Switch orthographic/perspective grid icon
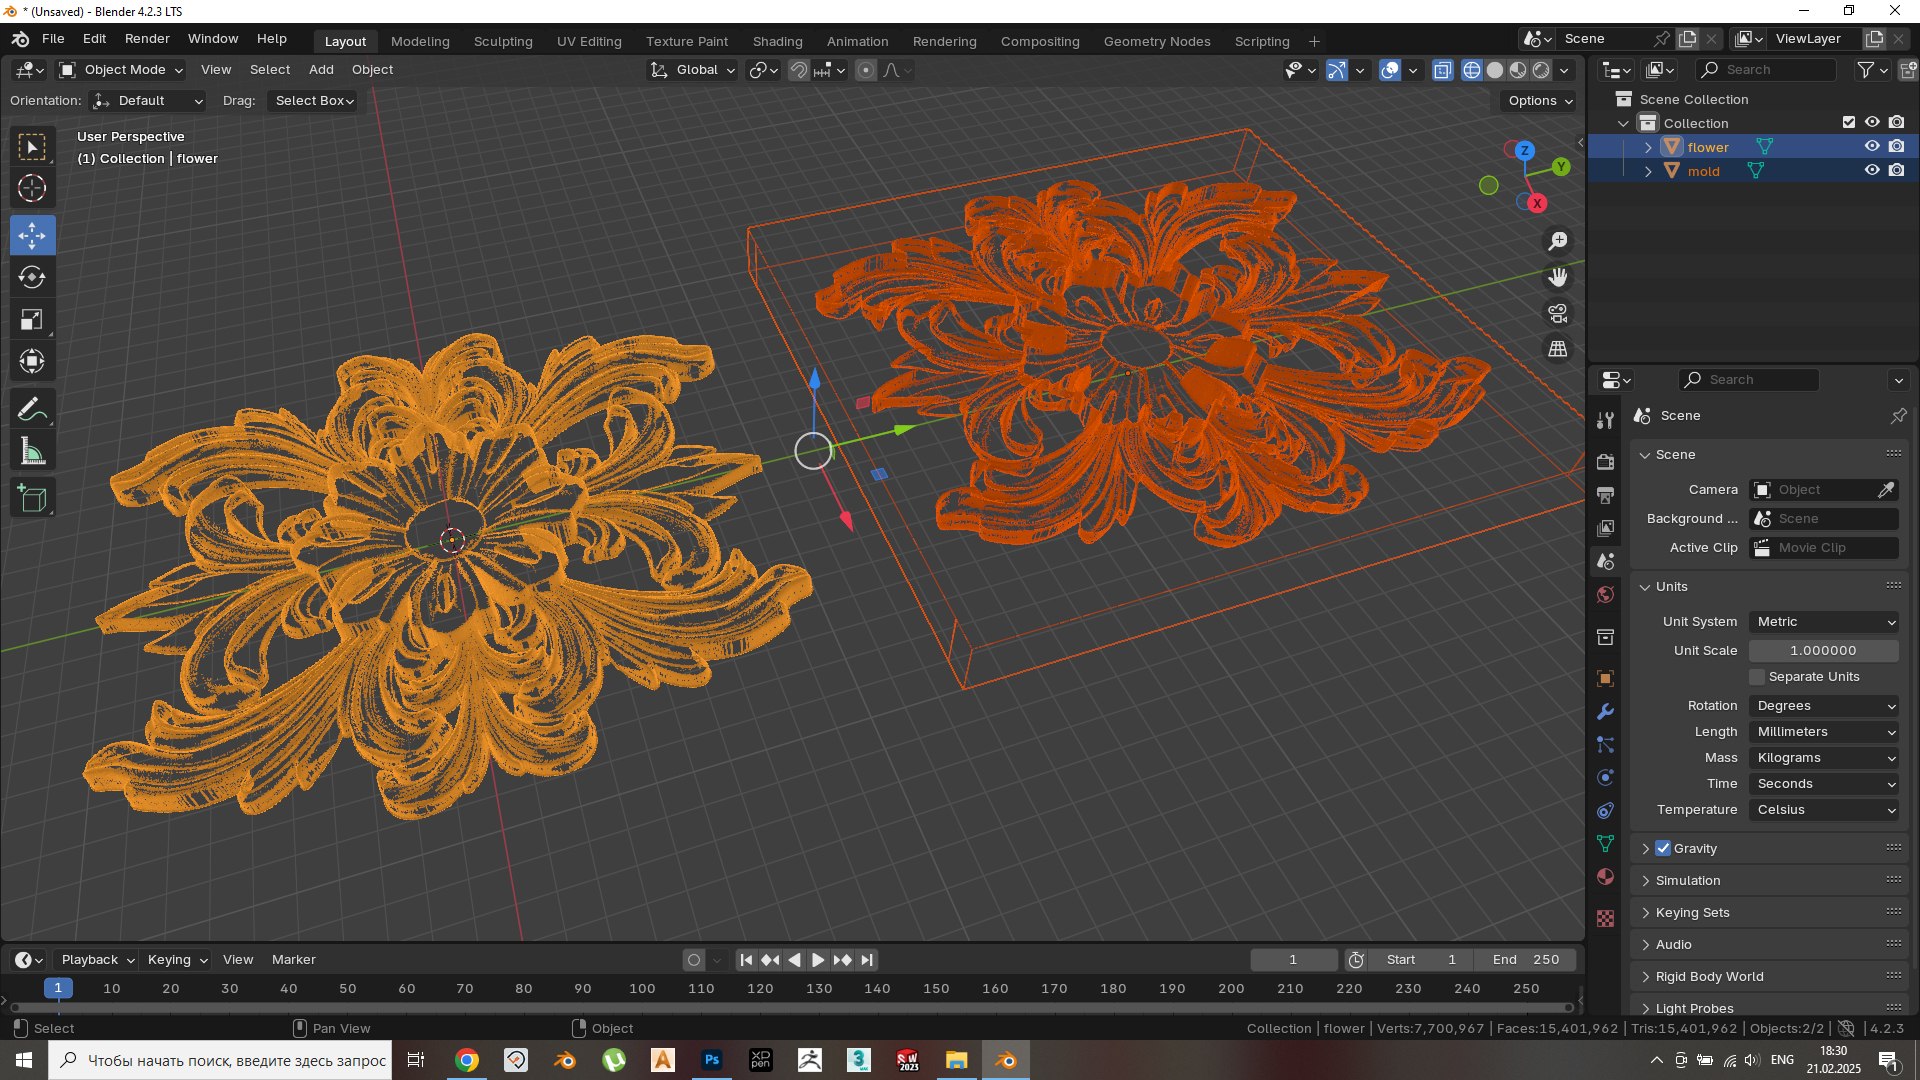 [x=1558, y=349]
